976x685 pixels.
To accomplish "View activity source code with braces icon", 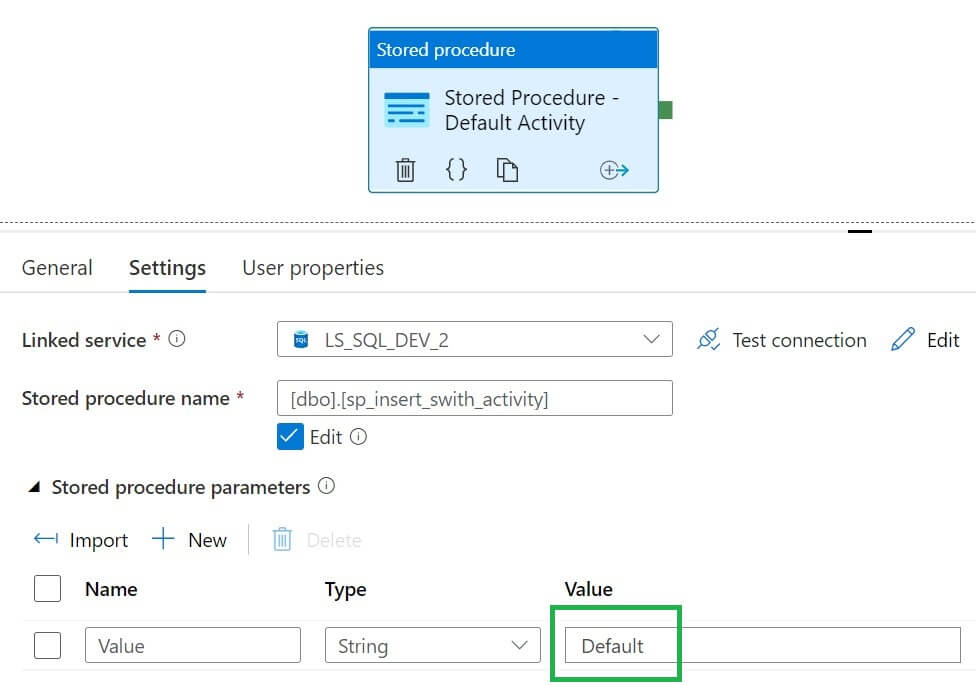I will pyautogui.click(x=456, y=169).
